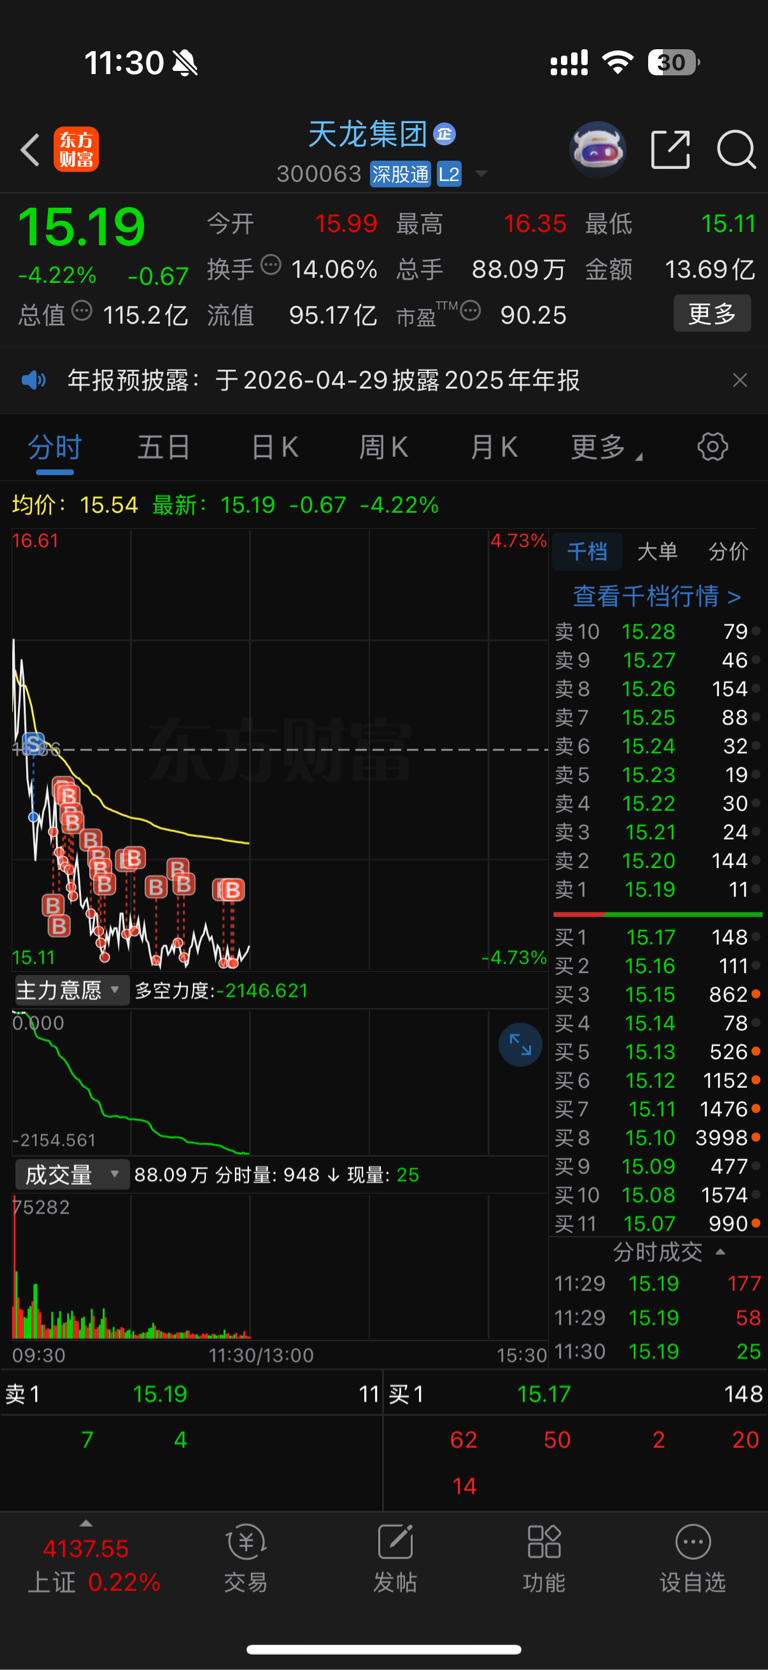Expand the stock code 300063 dropdown arrow
Screen dimensions: 768x1670
coord(481,174)
